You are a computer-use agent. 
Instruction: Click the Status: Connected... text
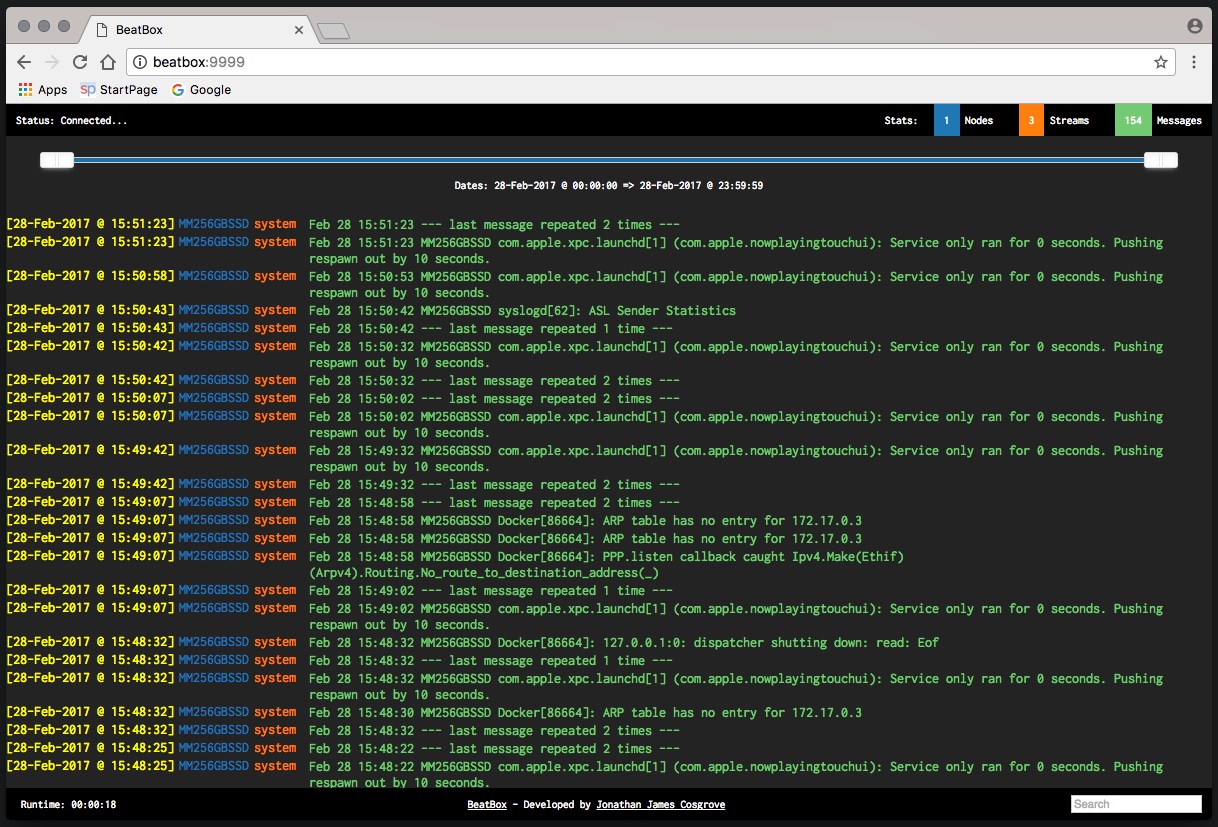tap(72, 121)
